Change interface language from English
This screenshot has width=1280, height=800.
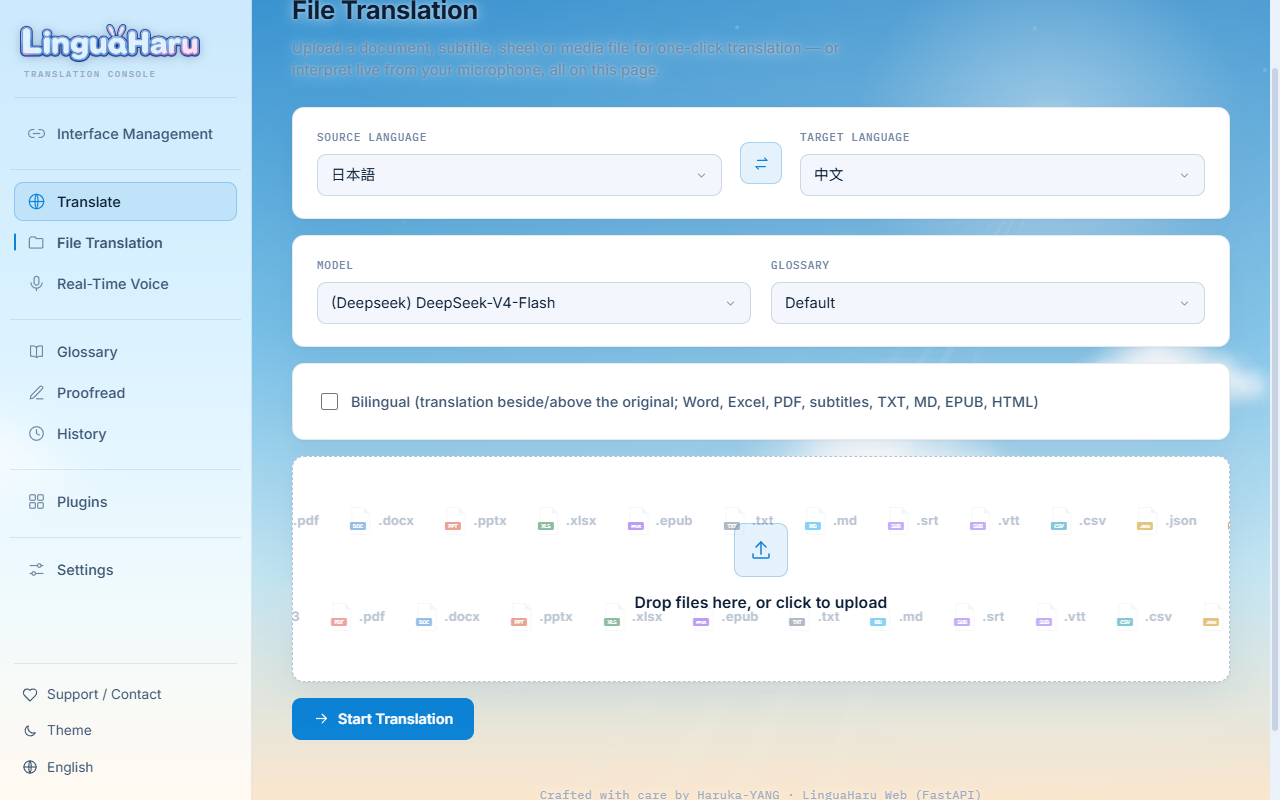[x=125, y=768]
